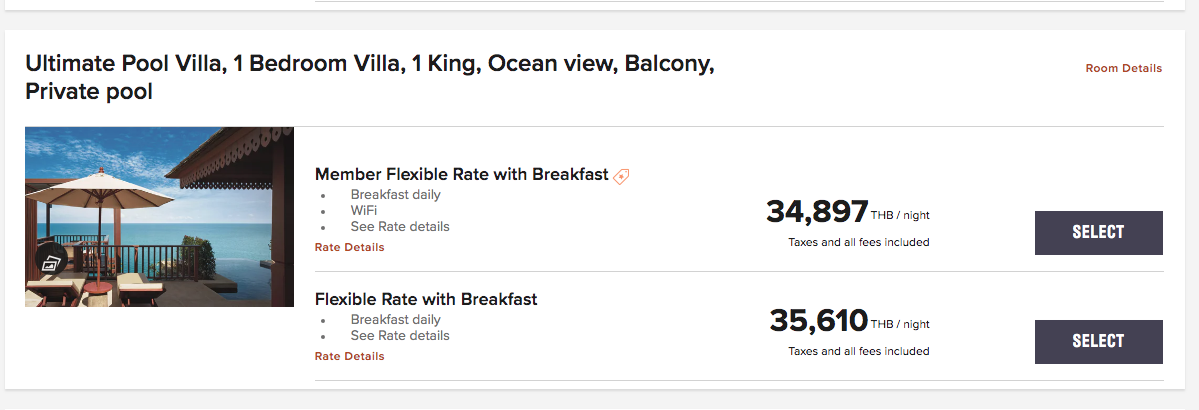Click the 34,897 price amount
The height and width of the screenshot is (410, 1199).
tap(817, 212)
